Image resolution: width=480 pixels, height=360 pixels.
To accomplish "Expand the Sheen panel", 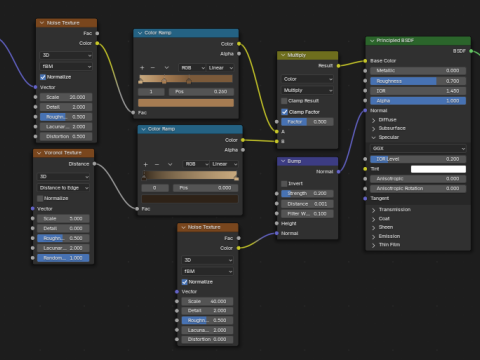I will coord(373,228).
